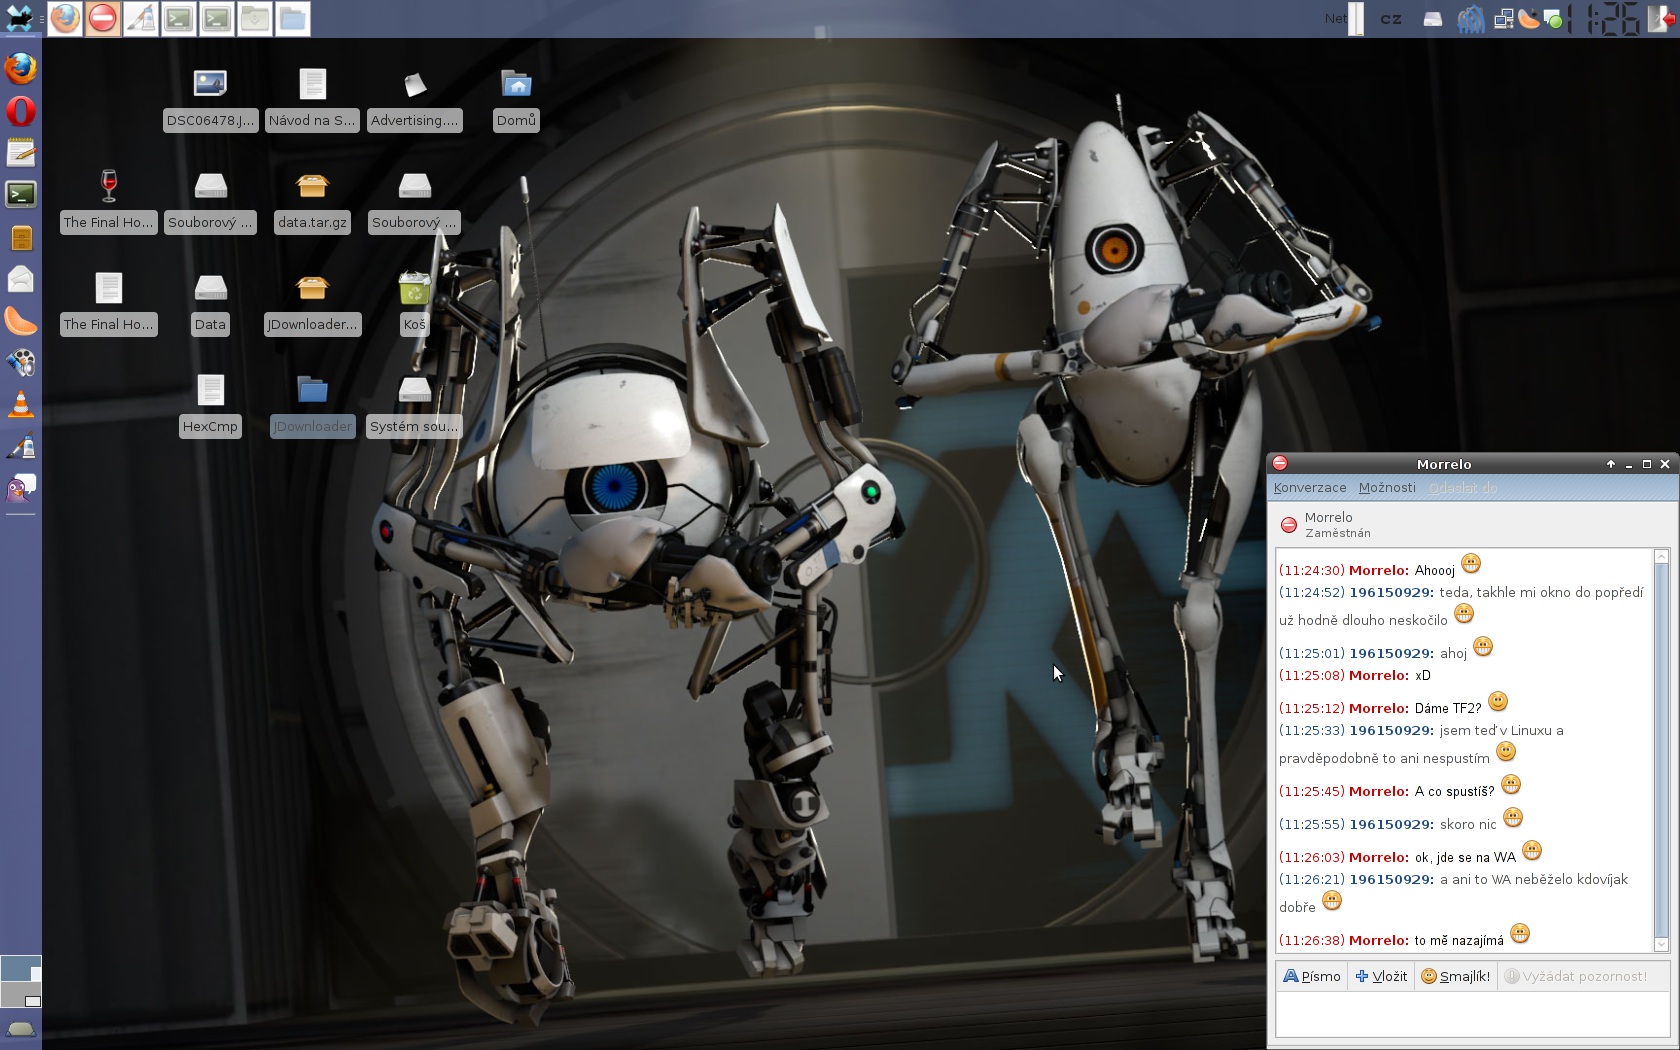
Task: Launch VLC media player from dock
Action: point(21,404)
